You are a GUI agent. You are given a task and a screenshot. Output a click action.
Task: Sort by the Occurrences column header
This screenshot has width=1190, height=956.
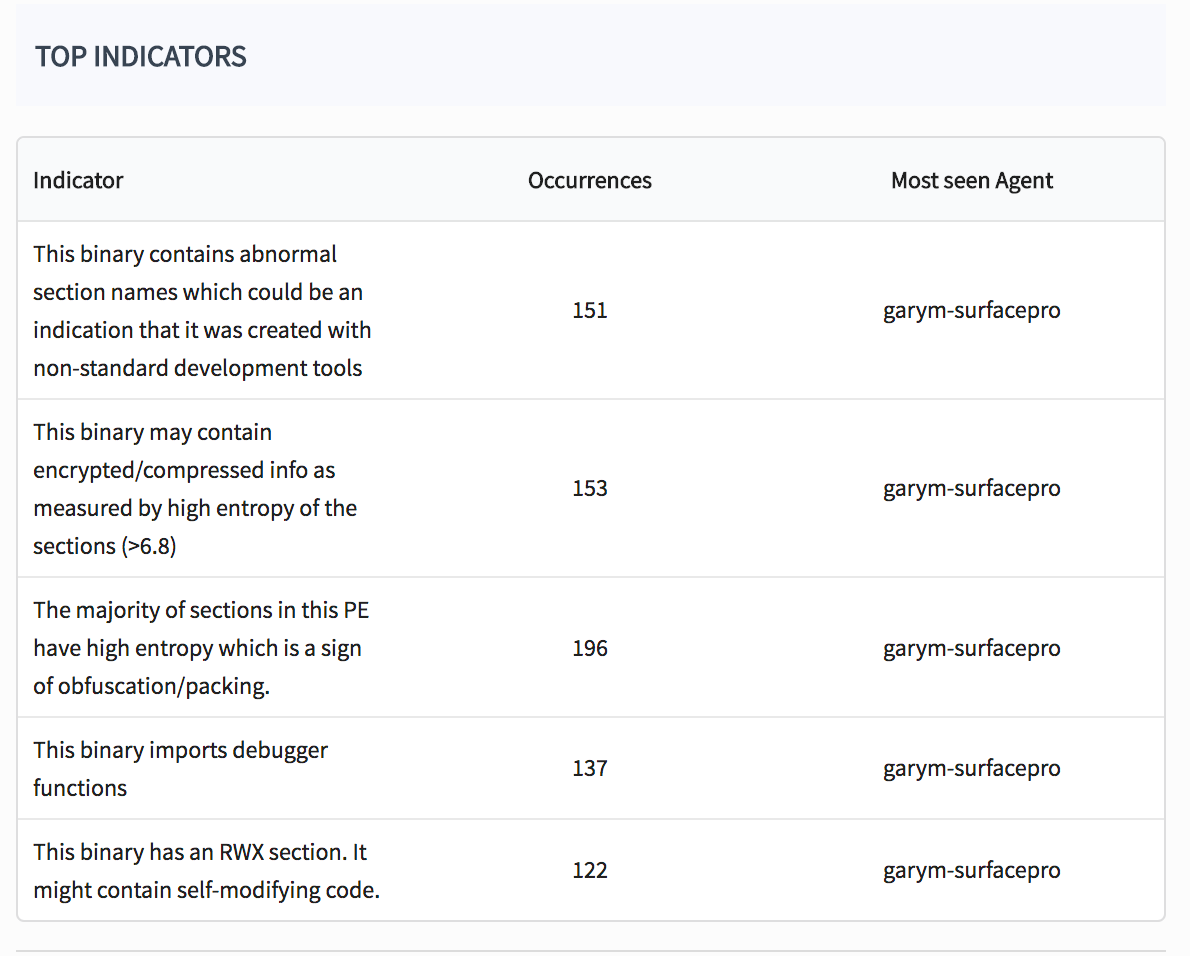tap(589, 180)
